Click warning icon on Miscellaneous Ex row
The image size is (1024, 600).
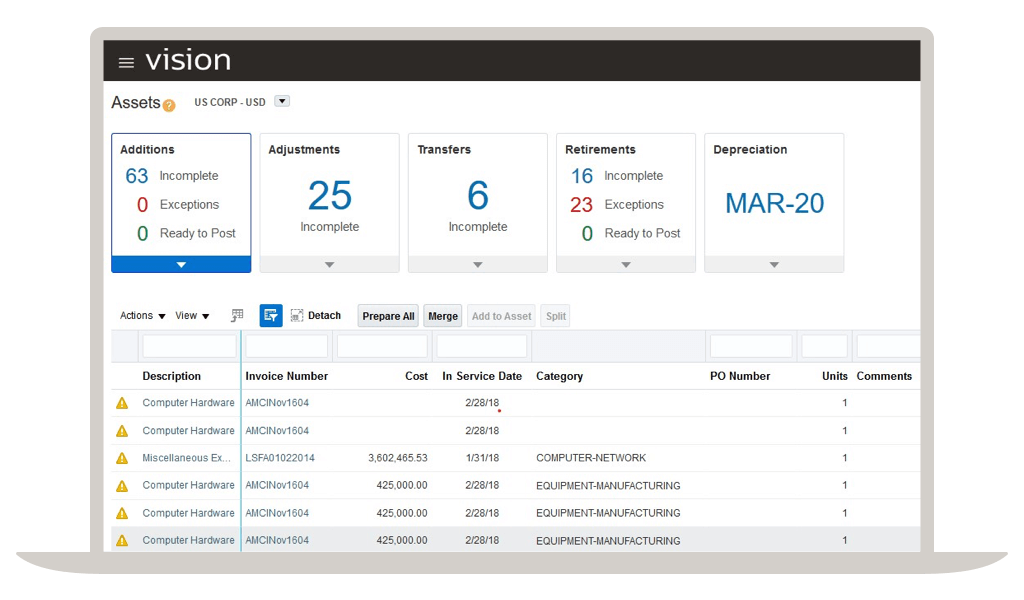122,457
